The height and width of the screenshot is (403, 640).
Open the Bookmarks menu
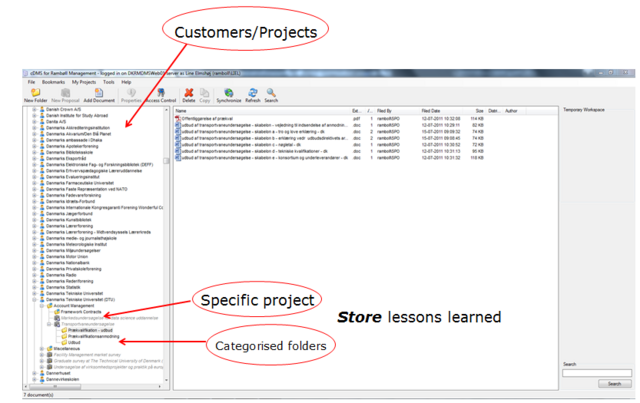tap(55, 82)
